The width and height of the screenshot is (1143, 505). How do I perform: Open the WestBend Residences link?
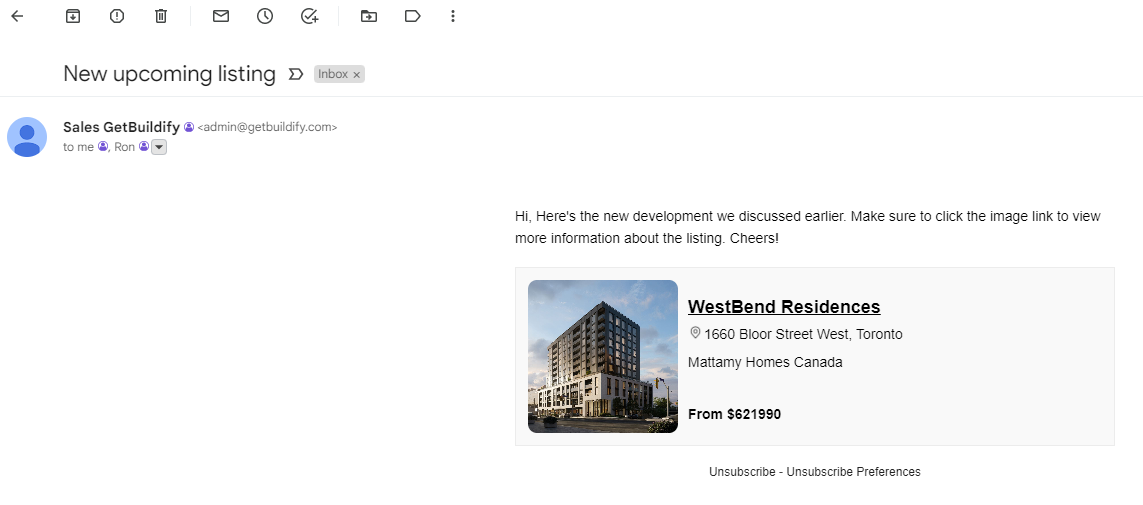coord(784,307)
